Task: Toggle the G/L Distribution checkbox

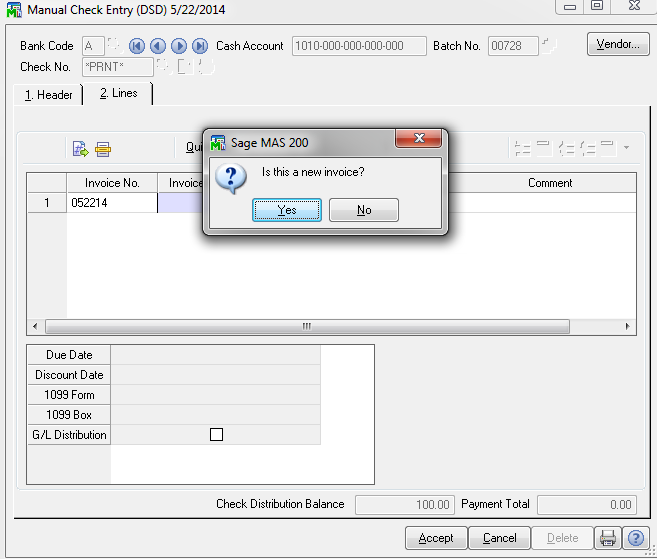Action: pos(216,435)
